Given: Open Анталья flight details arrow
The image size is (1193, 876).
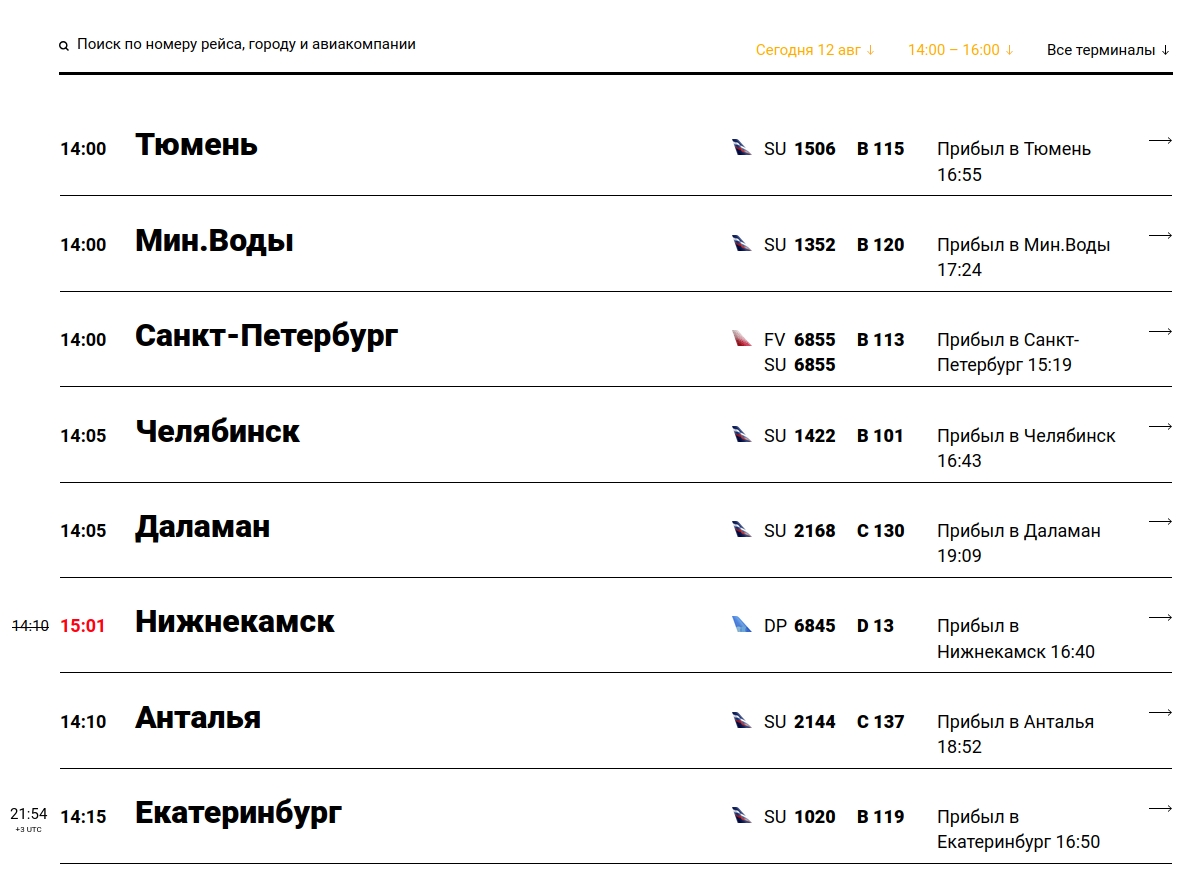Looking at the screenshot, I should [1160, 712].
